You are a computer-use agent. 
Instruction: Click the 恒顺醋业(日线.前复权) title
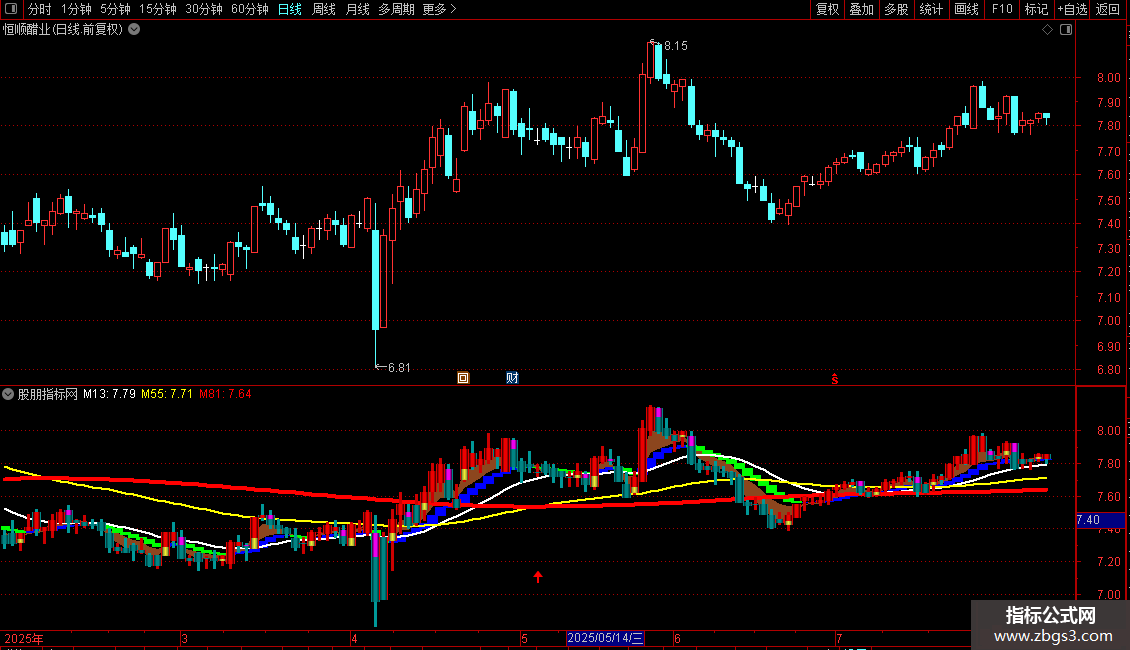tap(63, 30)
